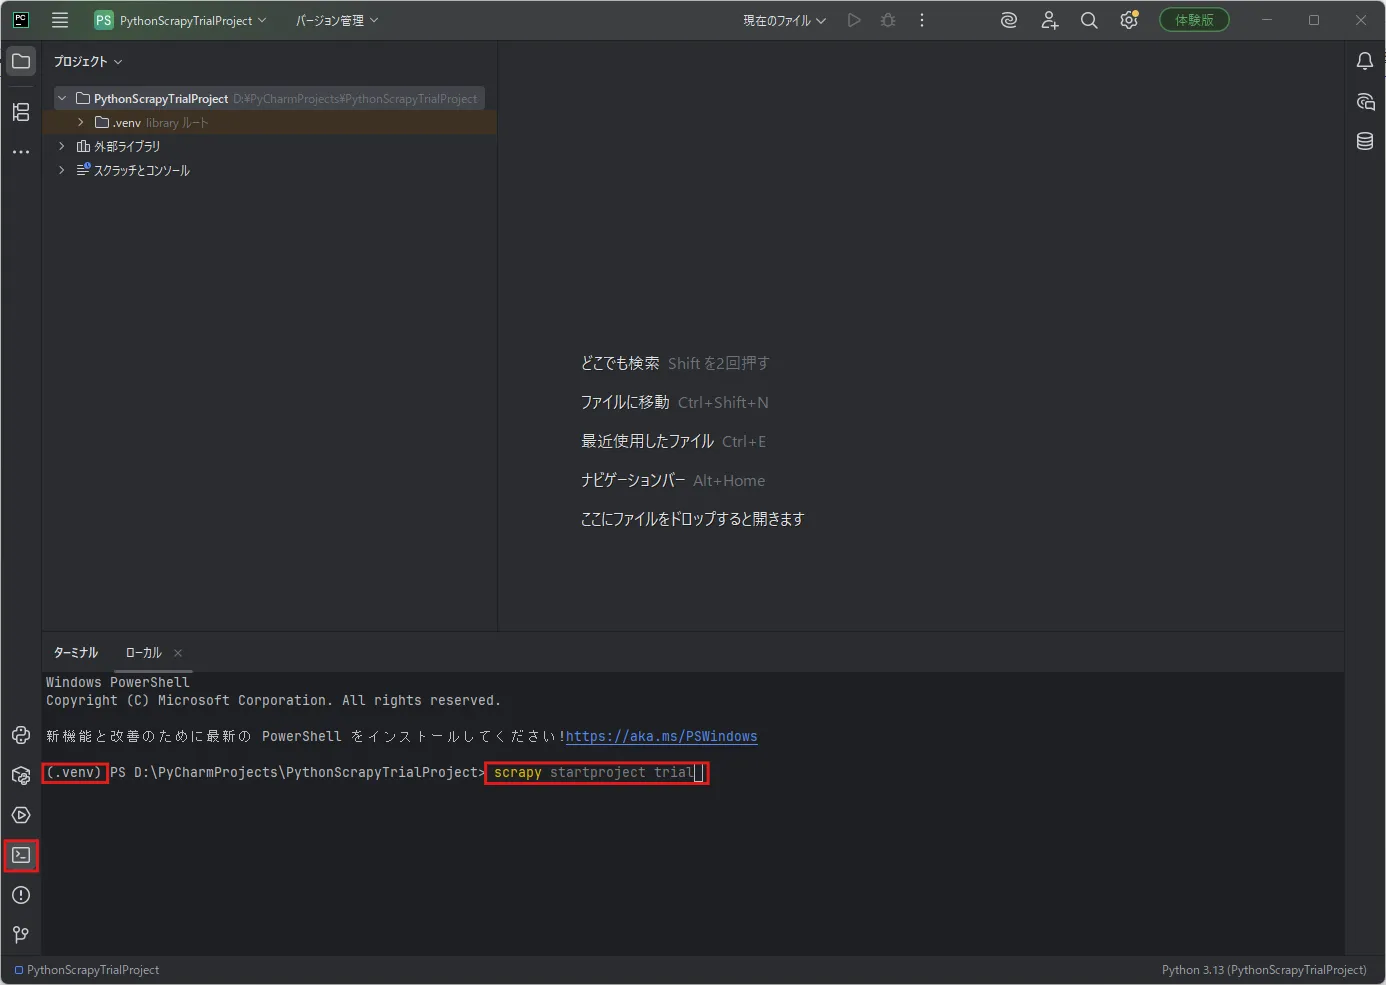This screenshot has height=985, width=1386.
Task: Open the AI Assistant tool window
Action: [x=1365, y=101]
